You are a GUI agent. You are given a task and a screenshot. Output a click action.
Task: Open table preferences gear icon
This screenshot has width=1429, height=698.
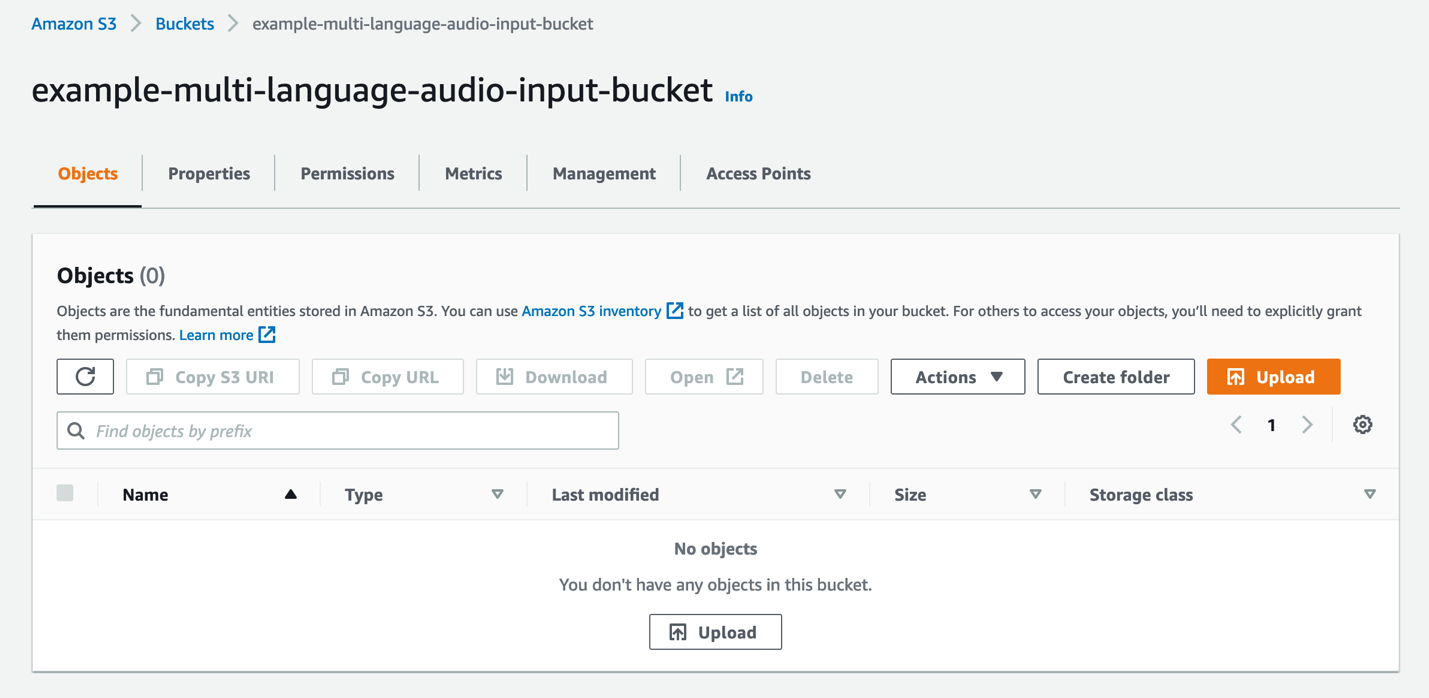[x=1362, y=425]
